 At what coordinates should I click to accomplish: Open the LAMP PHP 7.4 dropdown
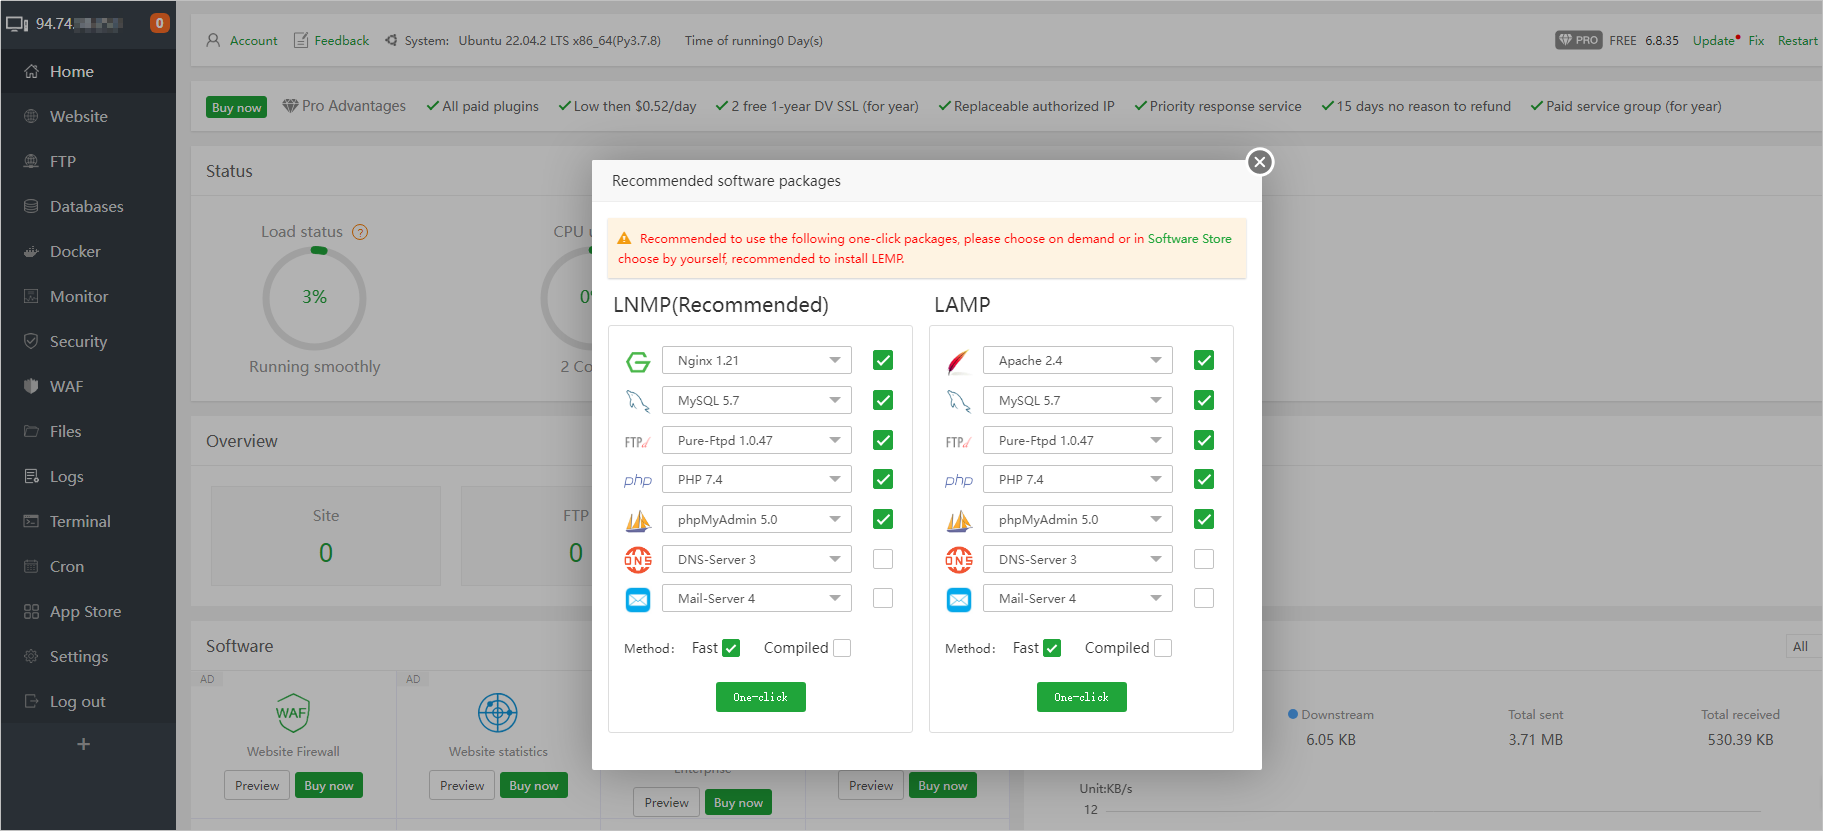(x=1078, y=479)
